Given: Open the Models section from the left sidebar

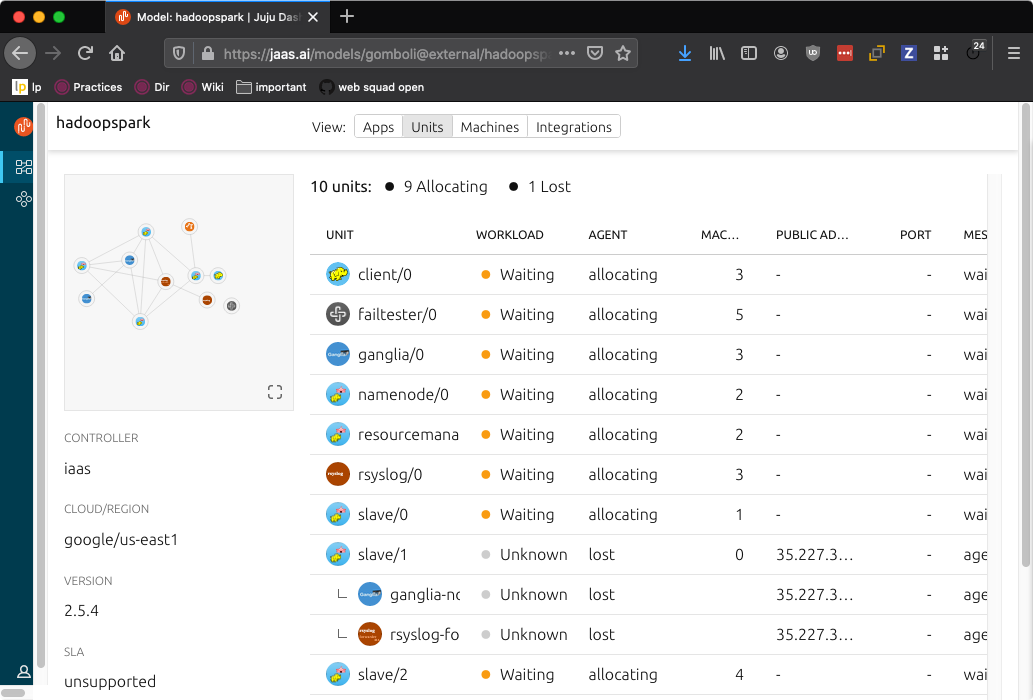Looking at the screenshot, I should click(x=23, y=167).
